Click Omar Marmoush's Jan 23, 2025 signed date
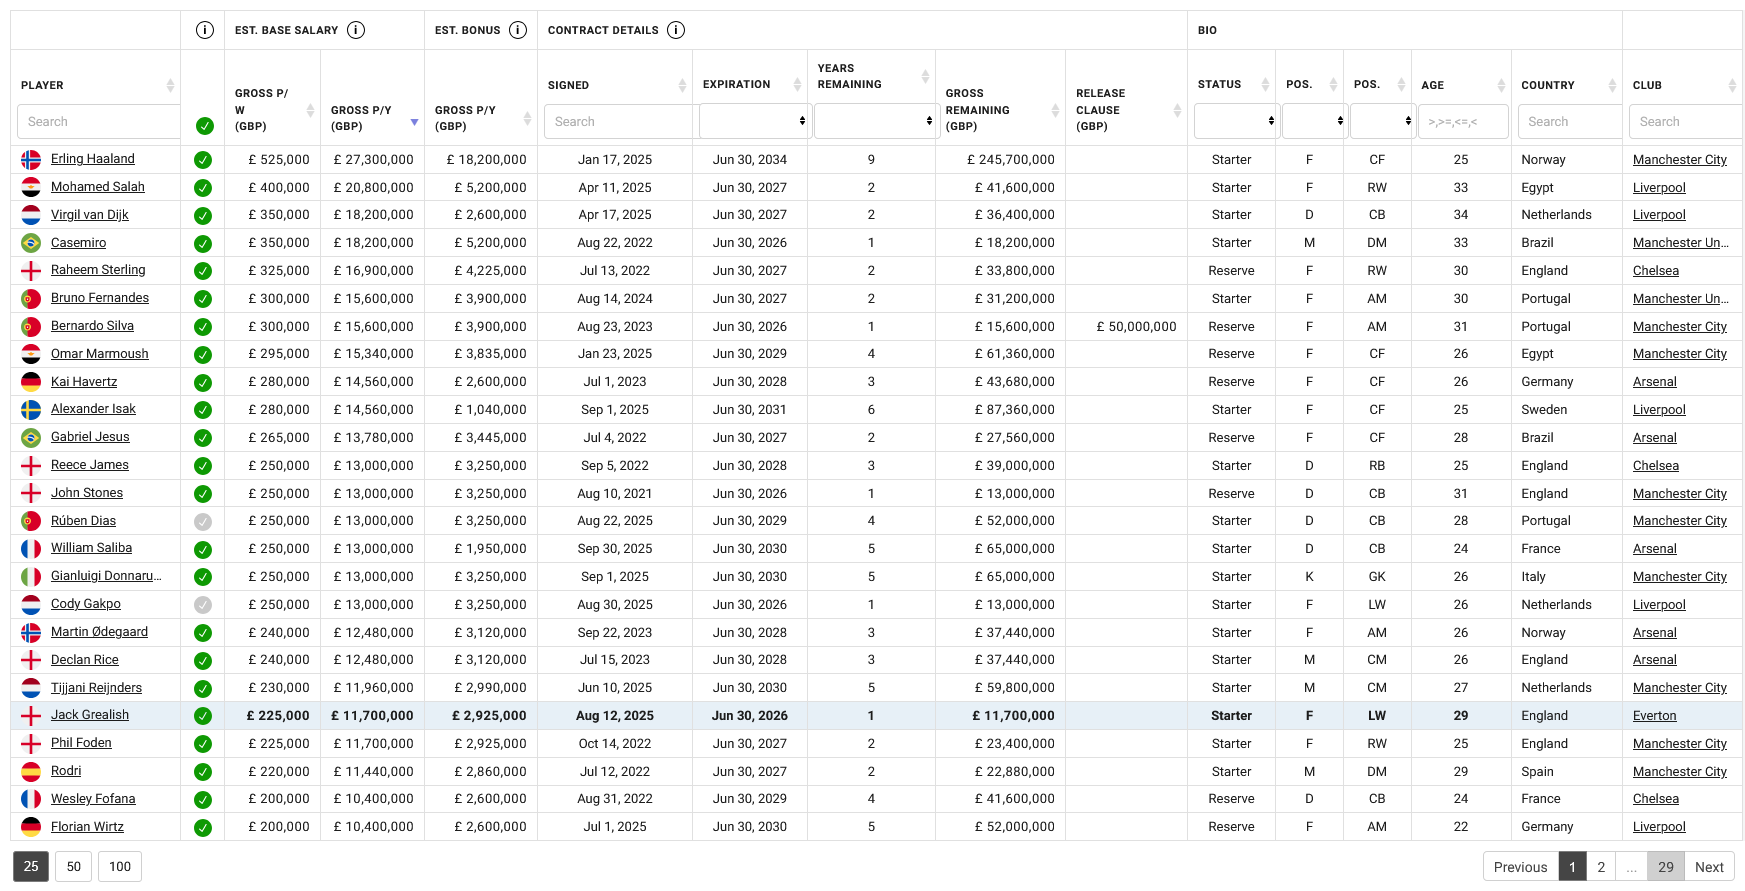Screen dimensions: 1745x891 [614, 354]
